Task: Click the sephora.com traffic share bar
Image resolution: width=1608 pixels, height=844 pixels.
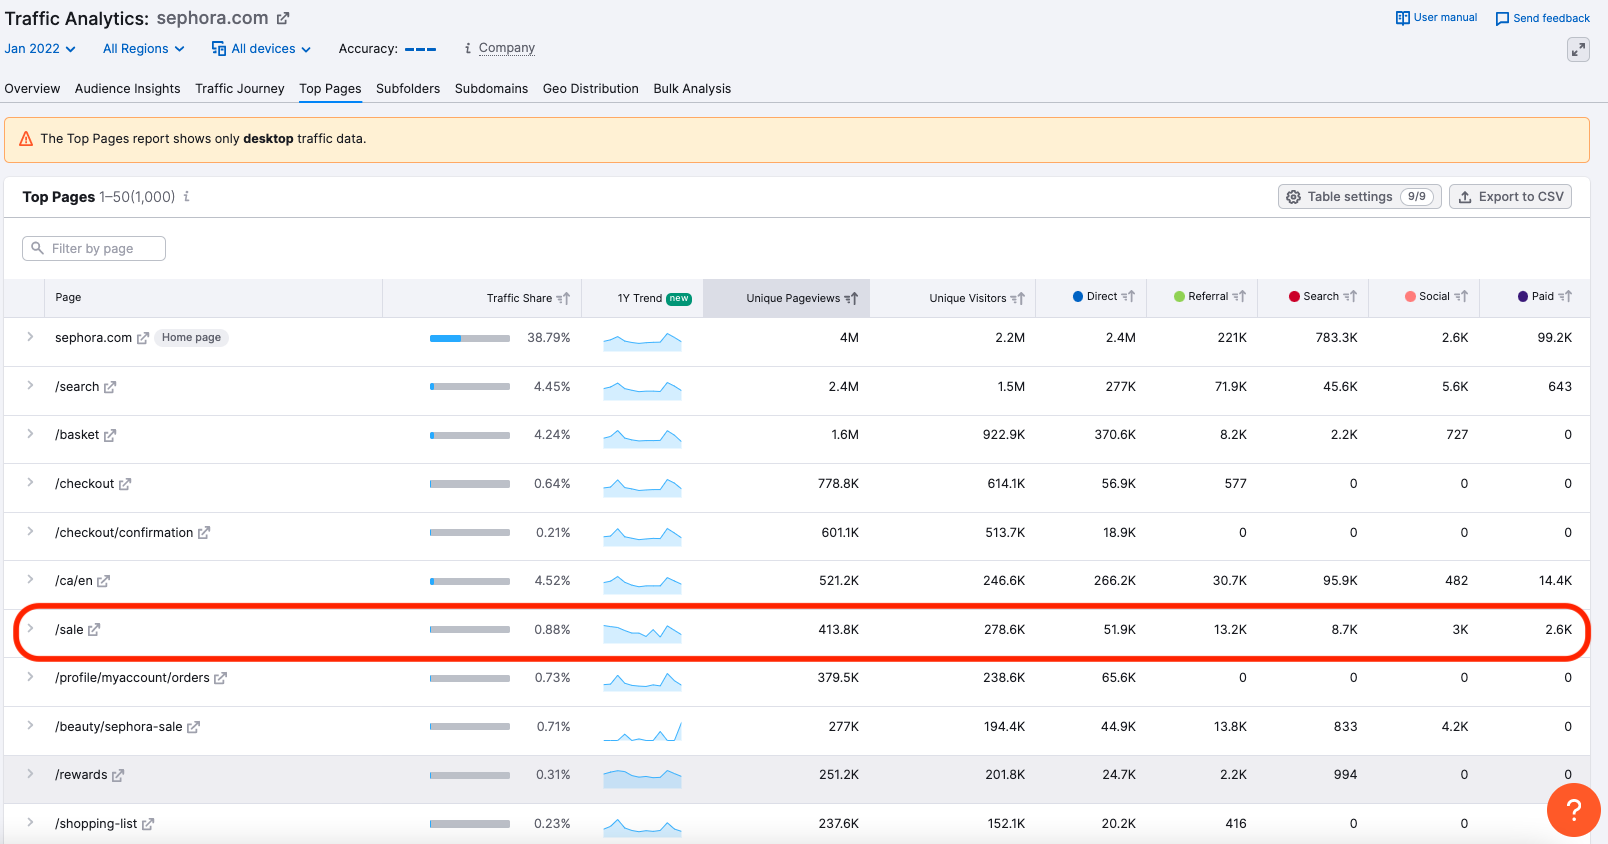Action: pos(470,338)
